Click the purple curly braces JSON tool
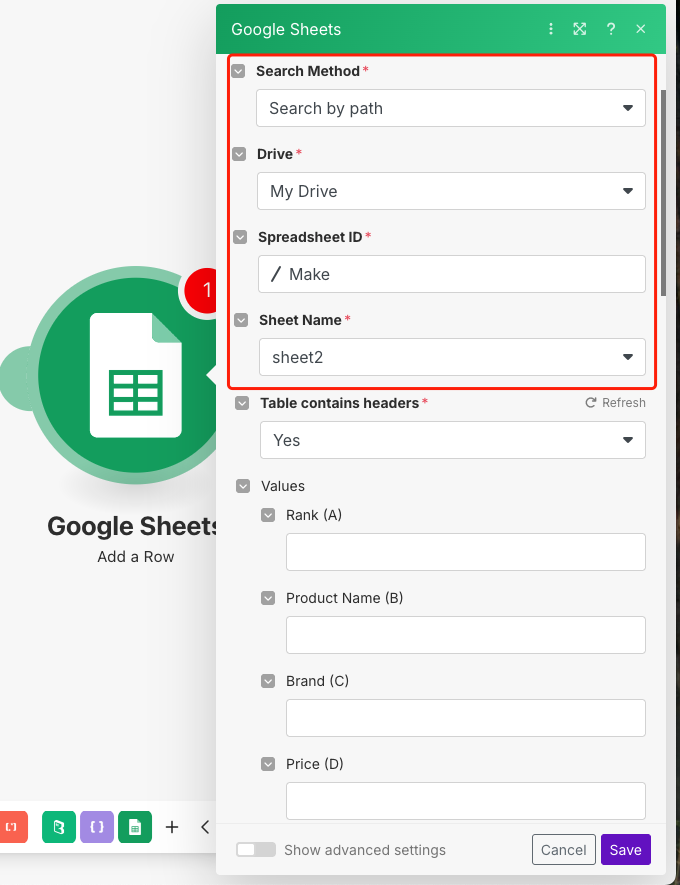The width and height of the screenshot is (680, 885). (x=97, y=827)
